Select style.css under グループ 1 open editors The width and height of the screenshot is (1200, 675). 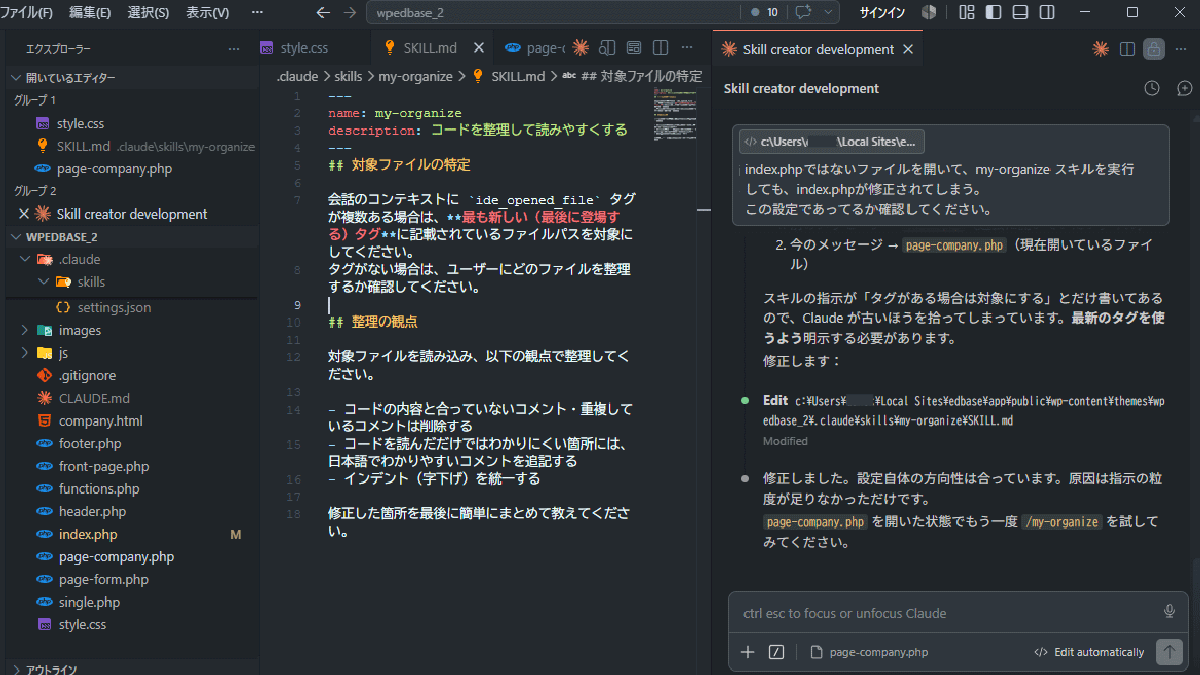coord(81,124)
